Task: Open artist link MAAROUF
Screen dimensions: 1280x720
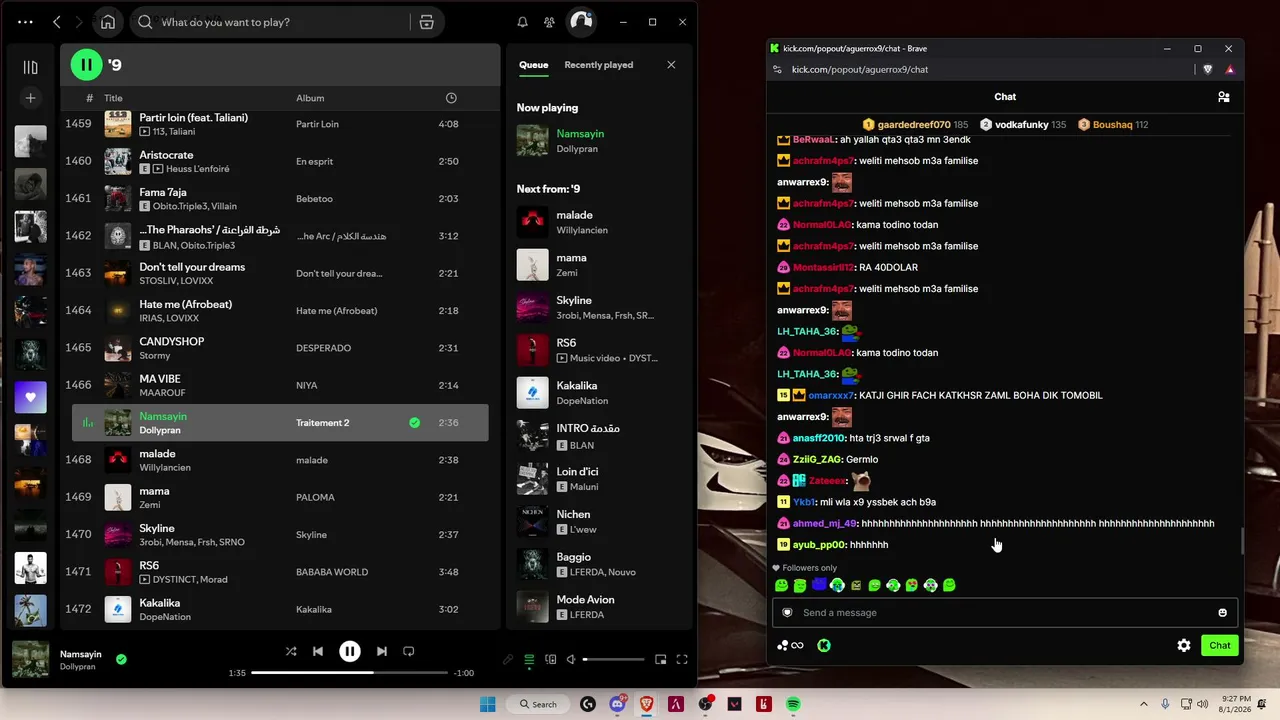Action: tap(162, 393)
